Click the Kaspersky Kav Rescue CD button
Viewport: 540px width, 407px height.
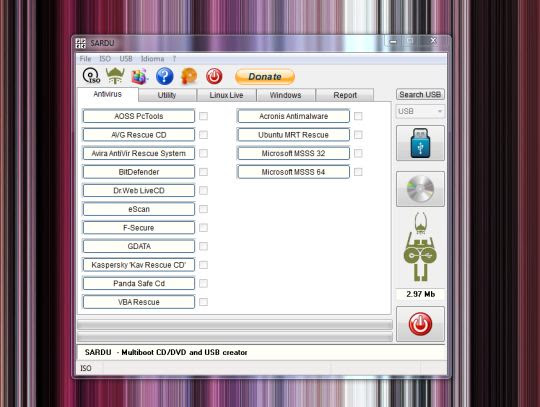point(139,265)
